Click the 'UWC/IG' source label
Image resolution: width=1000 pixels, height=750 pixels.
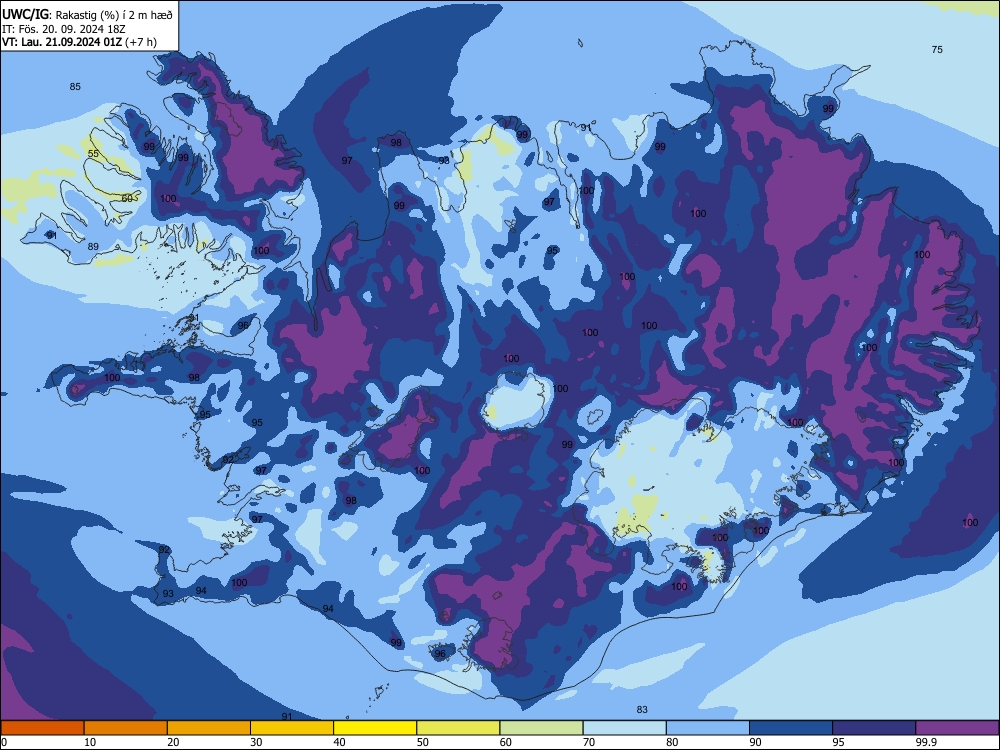[x=25, y=15]
